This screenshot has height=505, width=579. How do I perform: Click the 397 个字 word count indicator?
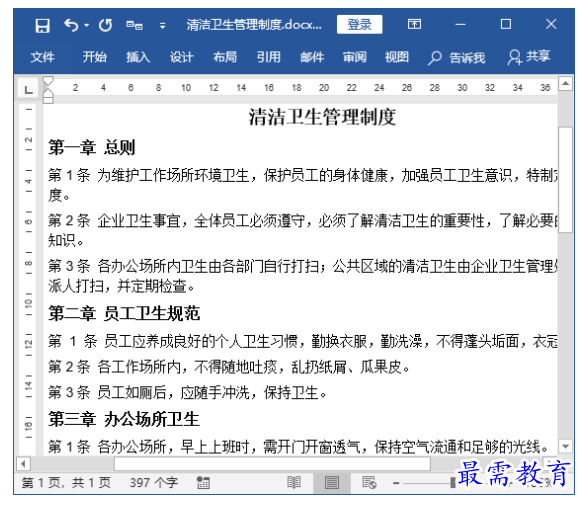154,482
